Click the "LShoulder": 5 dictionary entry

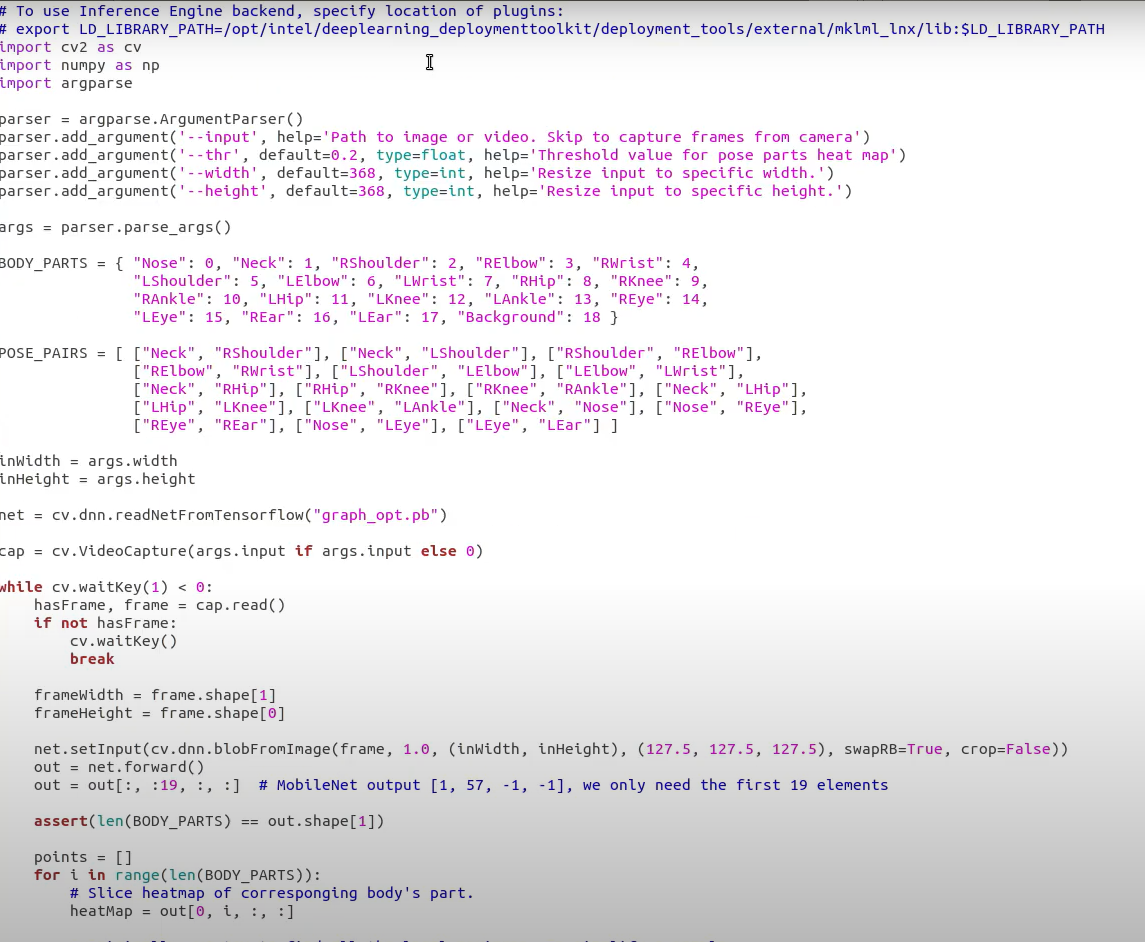196,281
